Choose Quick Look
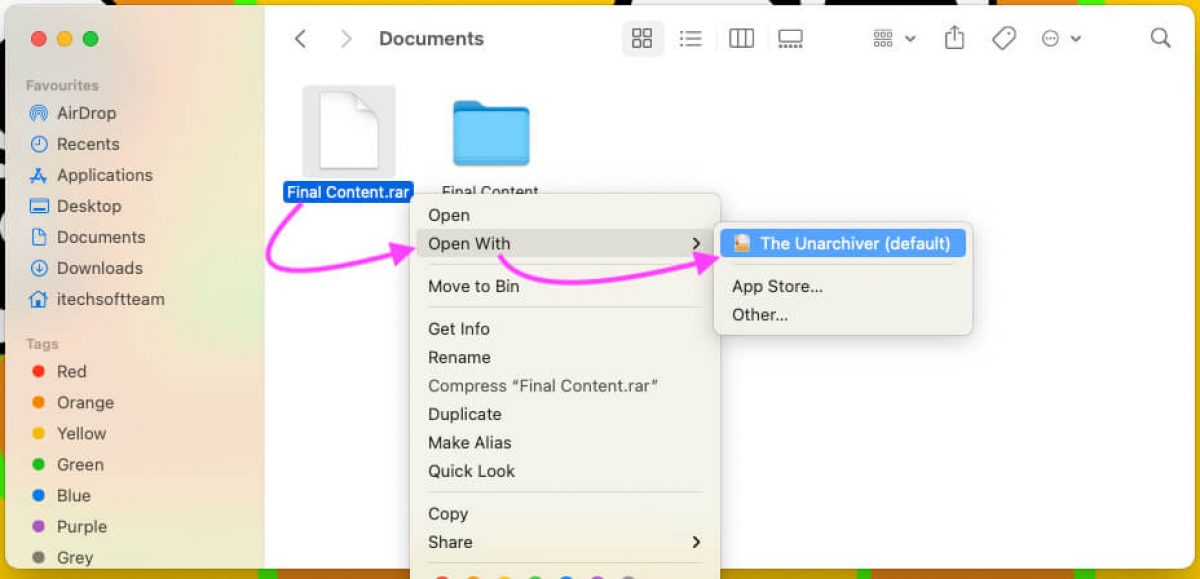This screenshot has height=579, width=1200. pos(472,471)
